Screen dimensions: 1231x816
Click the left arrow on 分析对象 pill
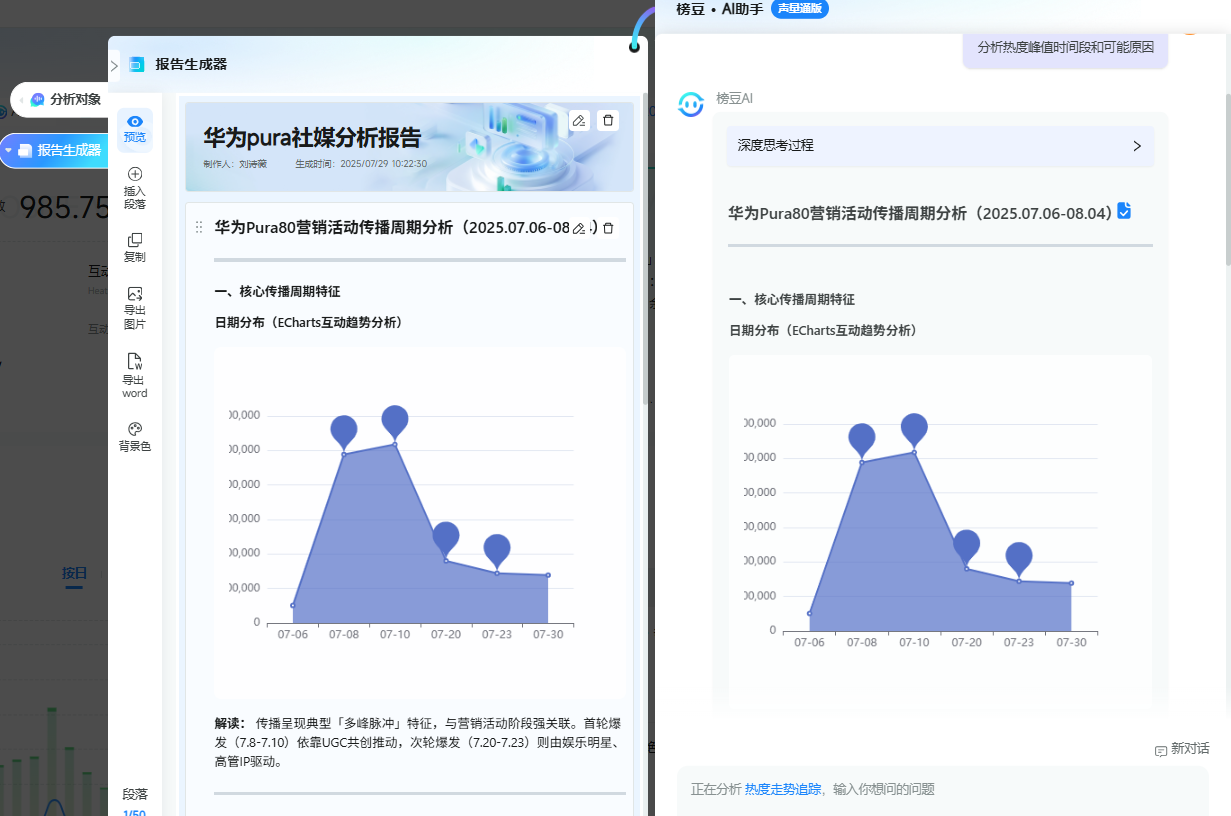[x=22, y=100]
